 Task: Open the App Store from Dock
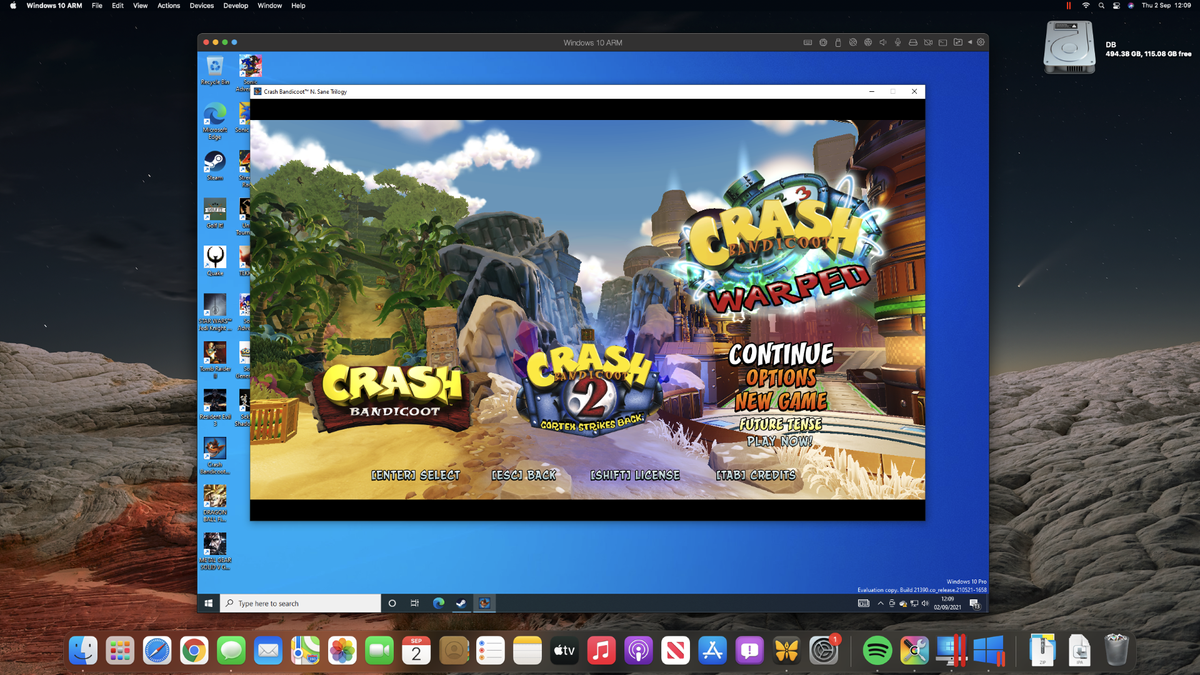pyautogui.click(x=712, y=650)
